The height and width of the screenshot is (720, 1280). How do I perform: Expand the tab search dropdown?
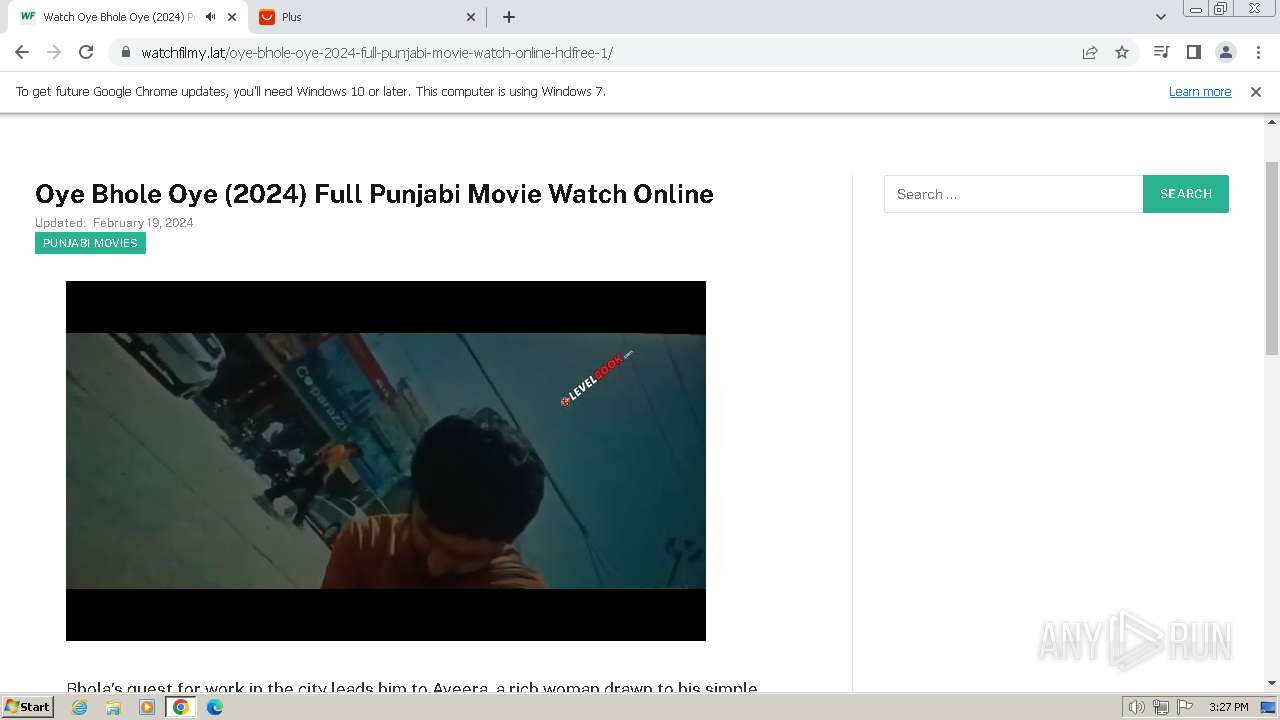pos(1161,17)
